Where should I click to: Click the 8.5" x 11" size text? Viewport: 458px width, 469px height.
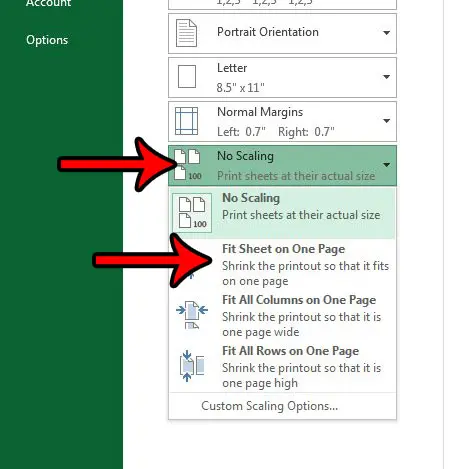(x=240, y=88)
